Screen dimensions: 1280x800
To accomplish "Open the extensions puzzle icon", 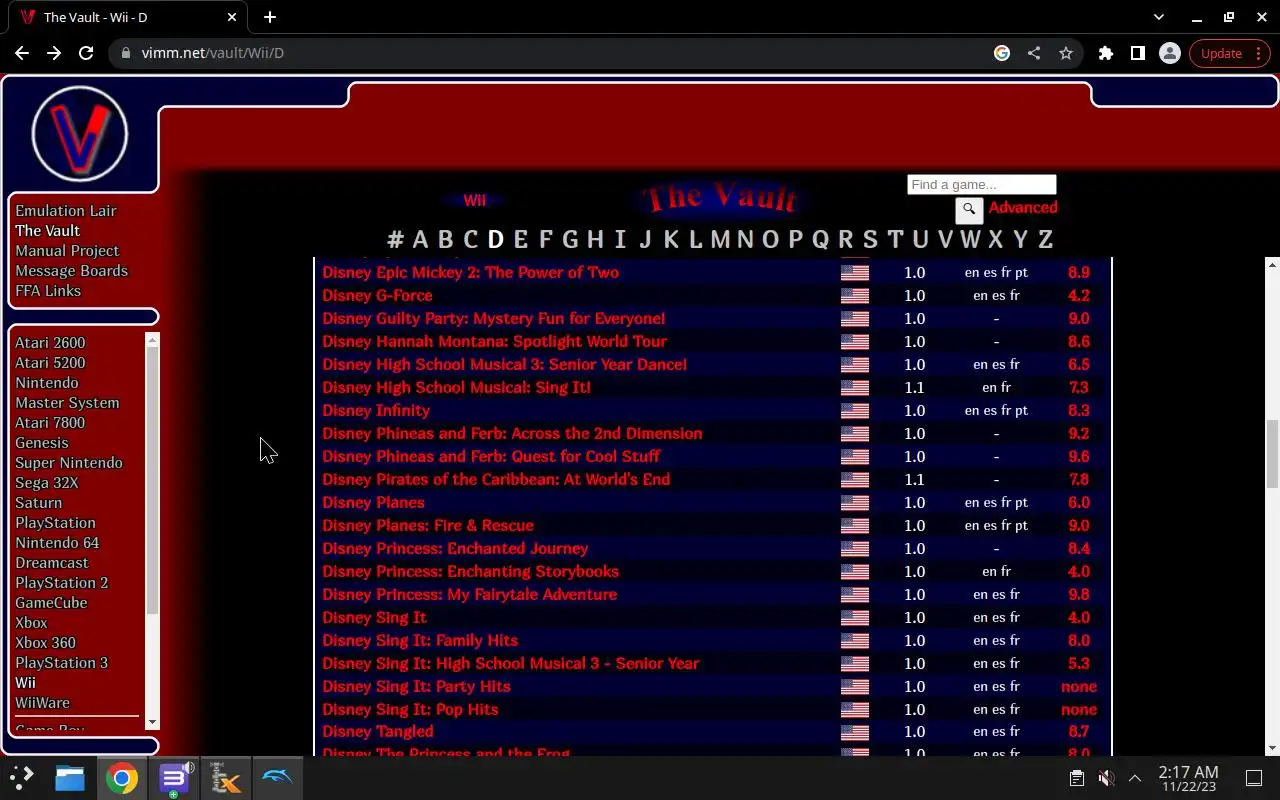I will click(x=1106, y=53).
